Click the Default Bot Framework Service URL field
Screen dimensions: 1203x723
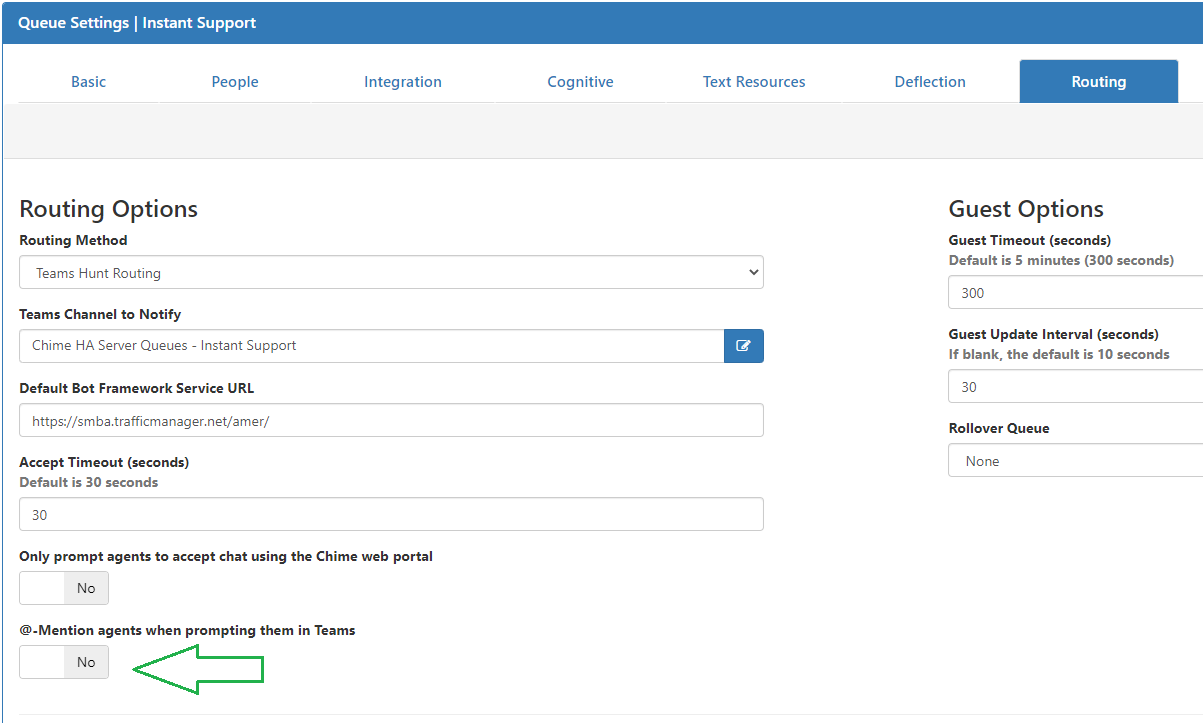pos(391,421)
